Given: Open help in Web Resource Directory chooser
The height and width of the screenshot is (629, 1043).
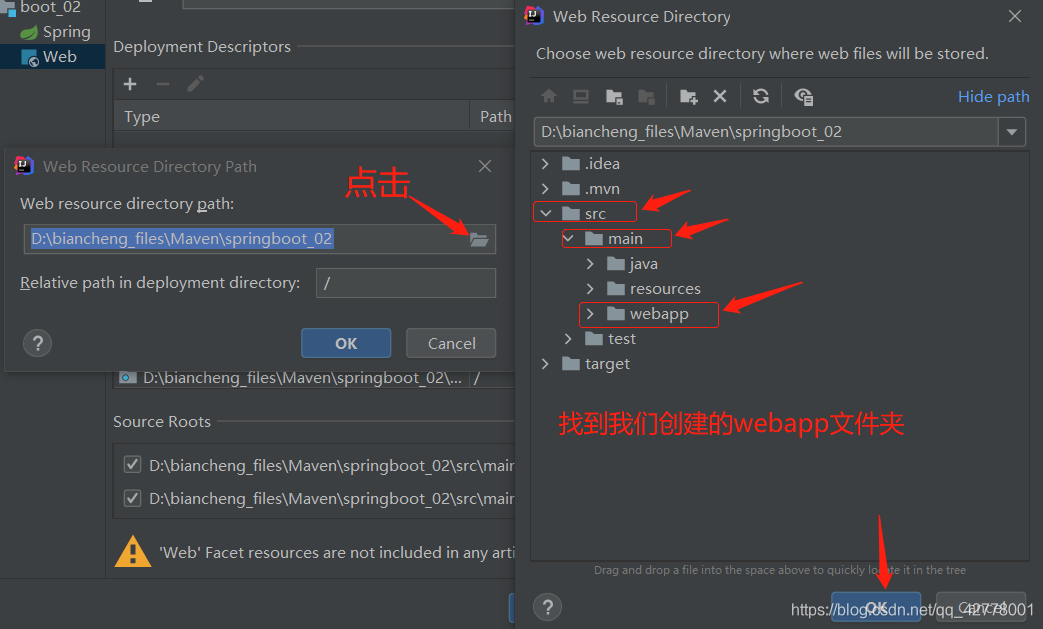Looking at the screenshot, I should point(547,606).
